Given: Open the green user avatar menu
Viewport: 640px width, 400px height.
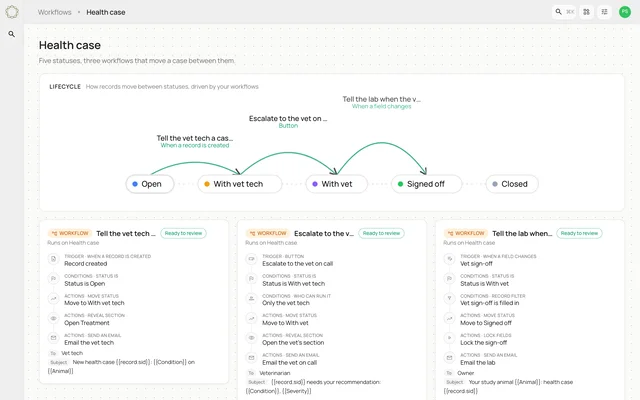Looking at the screenshot, I should 624,12.
